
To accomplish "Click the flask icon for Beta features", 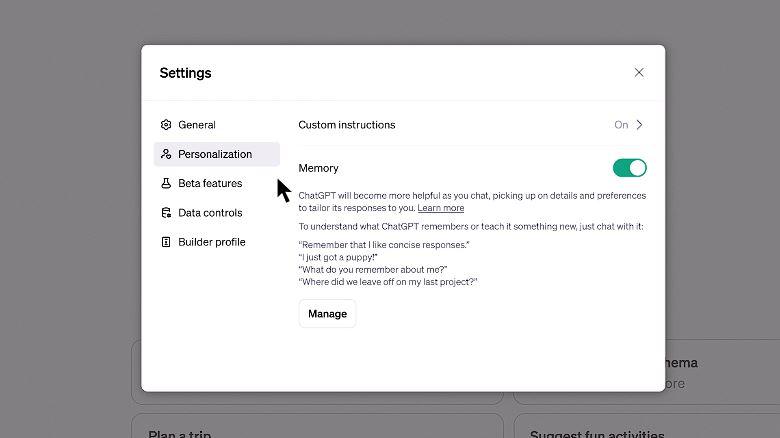I will pos(166,183).
